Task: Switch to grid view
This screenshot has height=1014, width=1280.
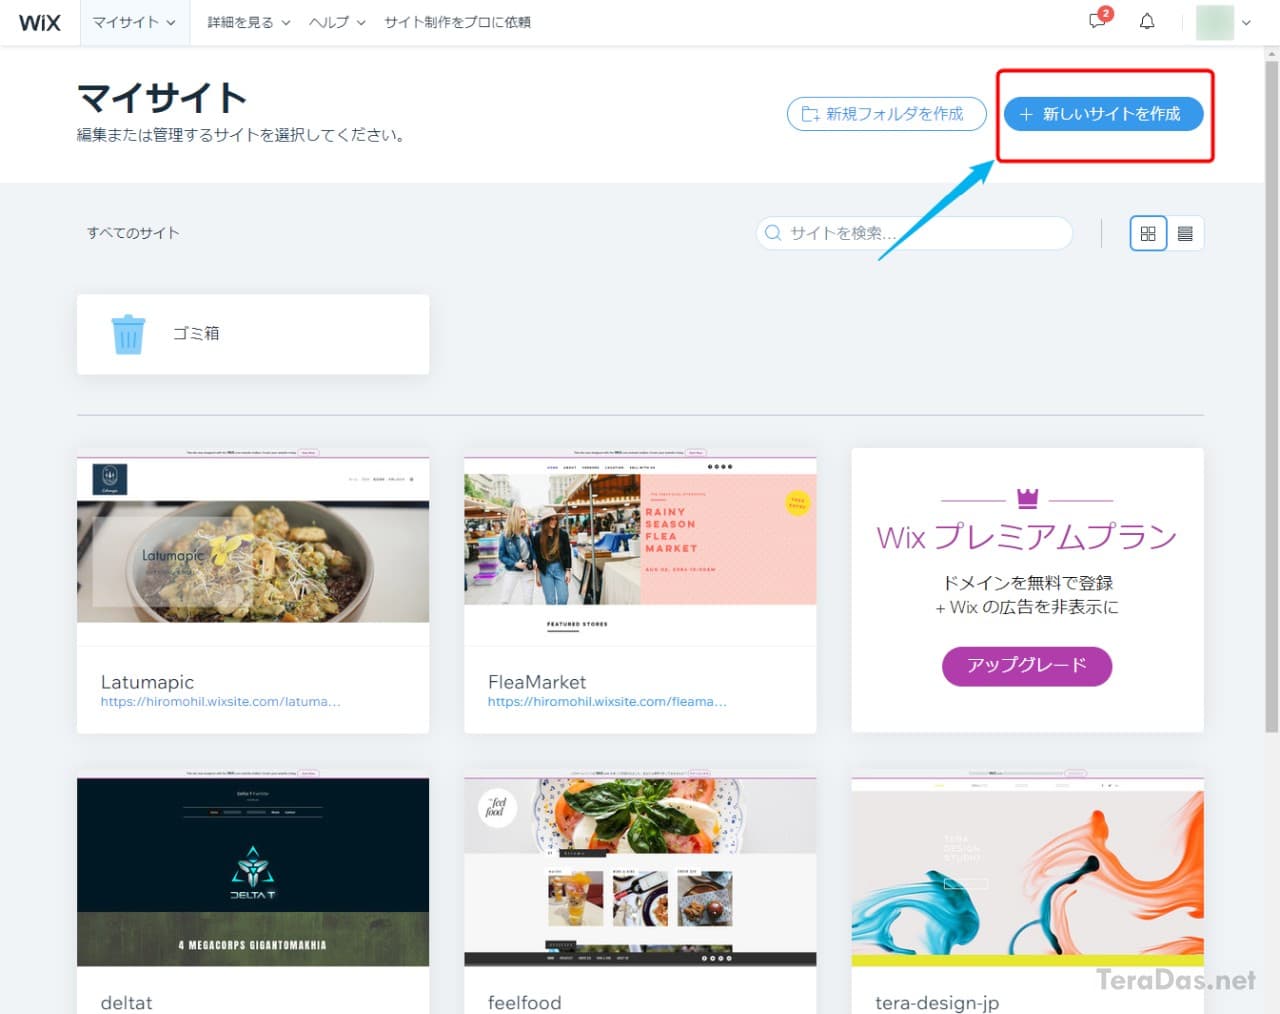Action: 1148,233
